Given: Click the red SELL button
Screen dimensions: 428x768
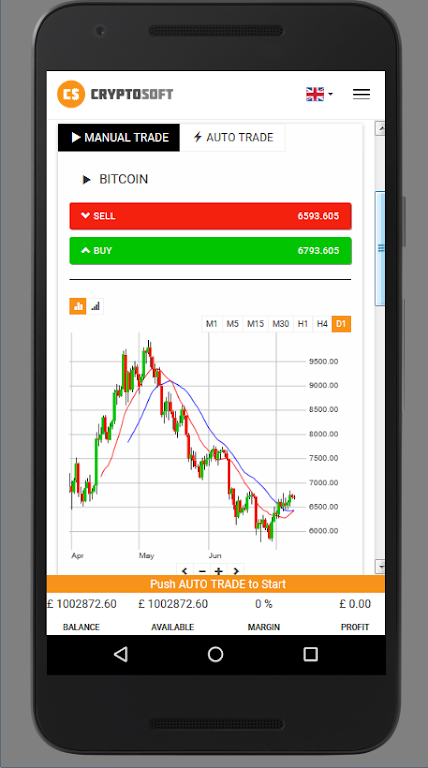Looking at the screenshot, I should (211, 216).
